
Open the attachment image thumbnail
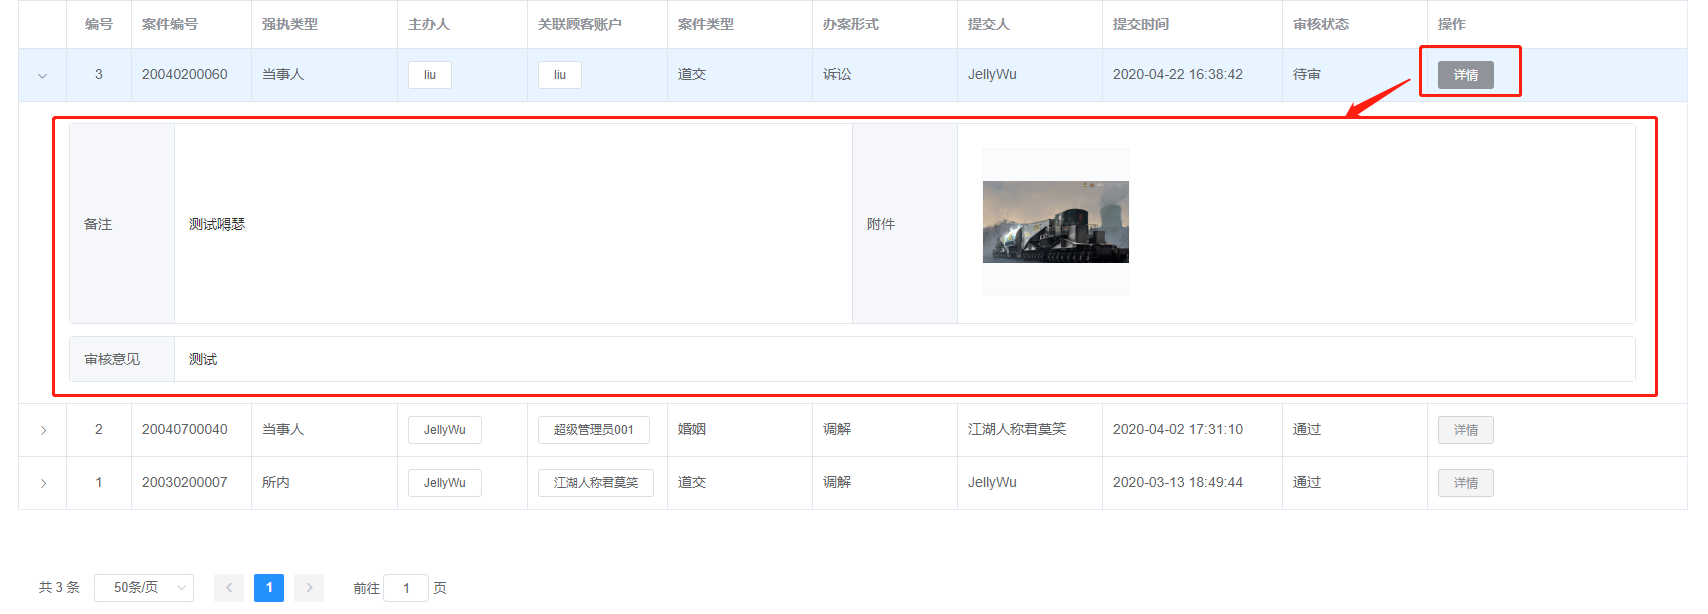(1056, 222)
